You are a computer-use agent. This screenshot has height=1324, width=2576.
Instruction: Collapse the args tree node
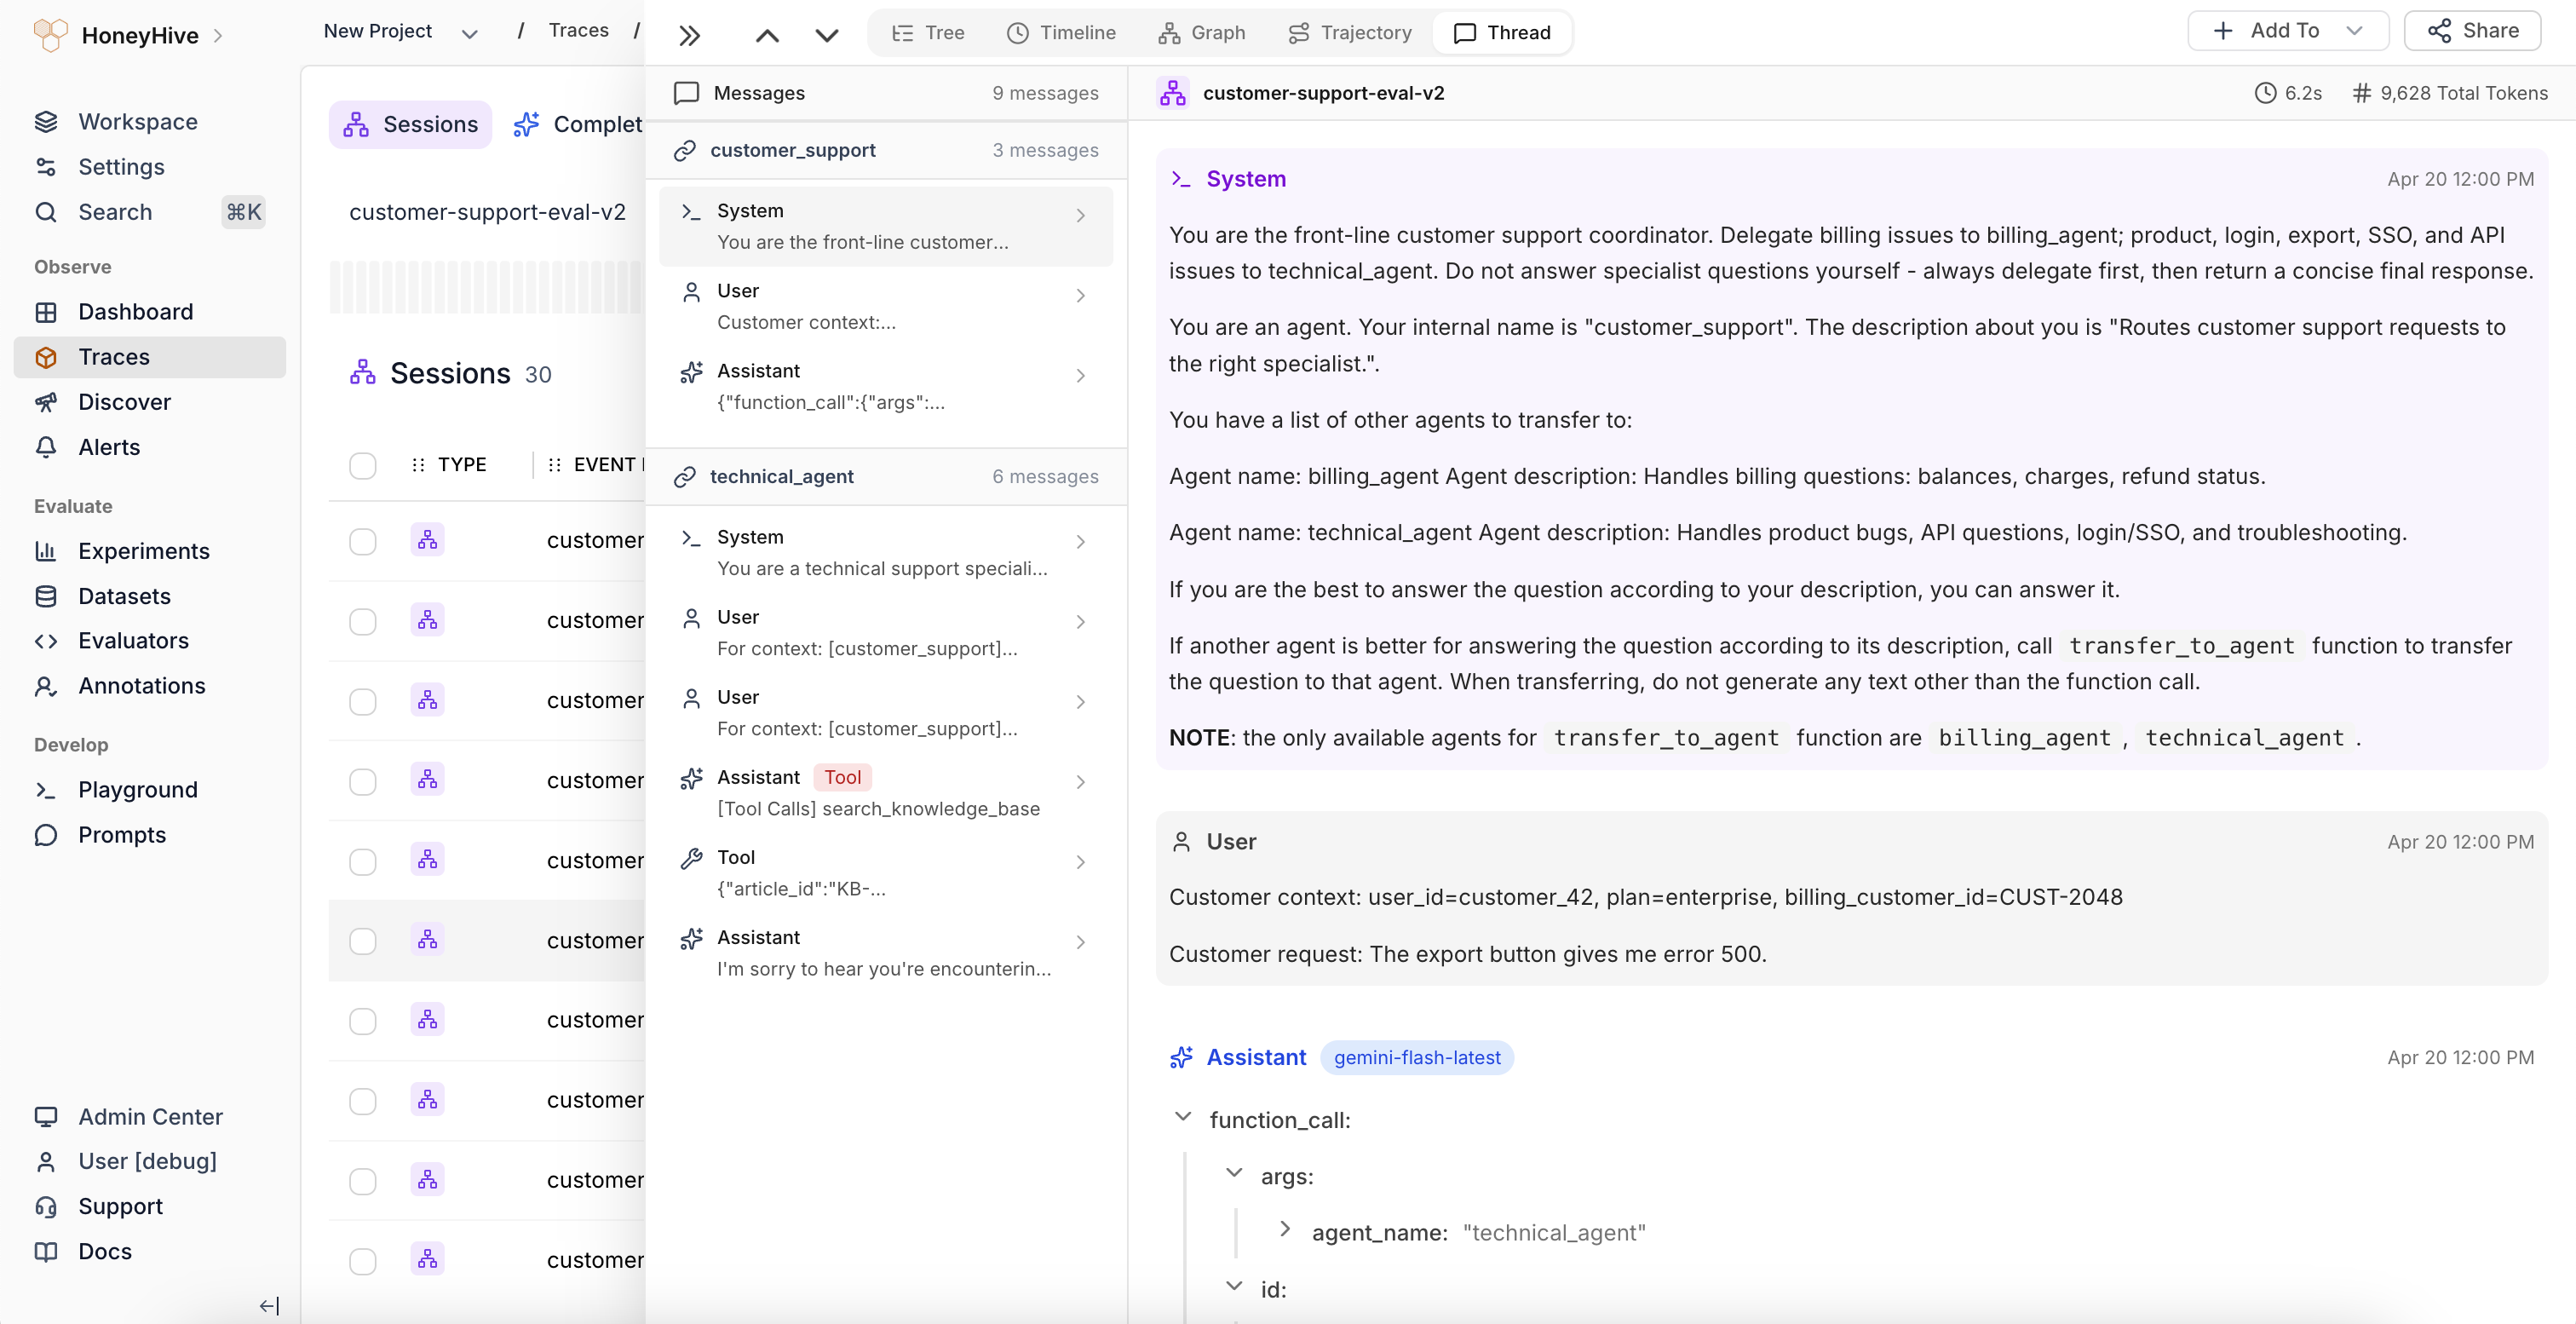coord(1234,1174)
